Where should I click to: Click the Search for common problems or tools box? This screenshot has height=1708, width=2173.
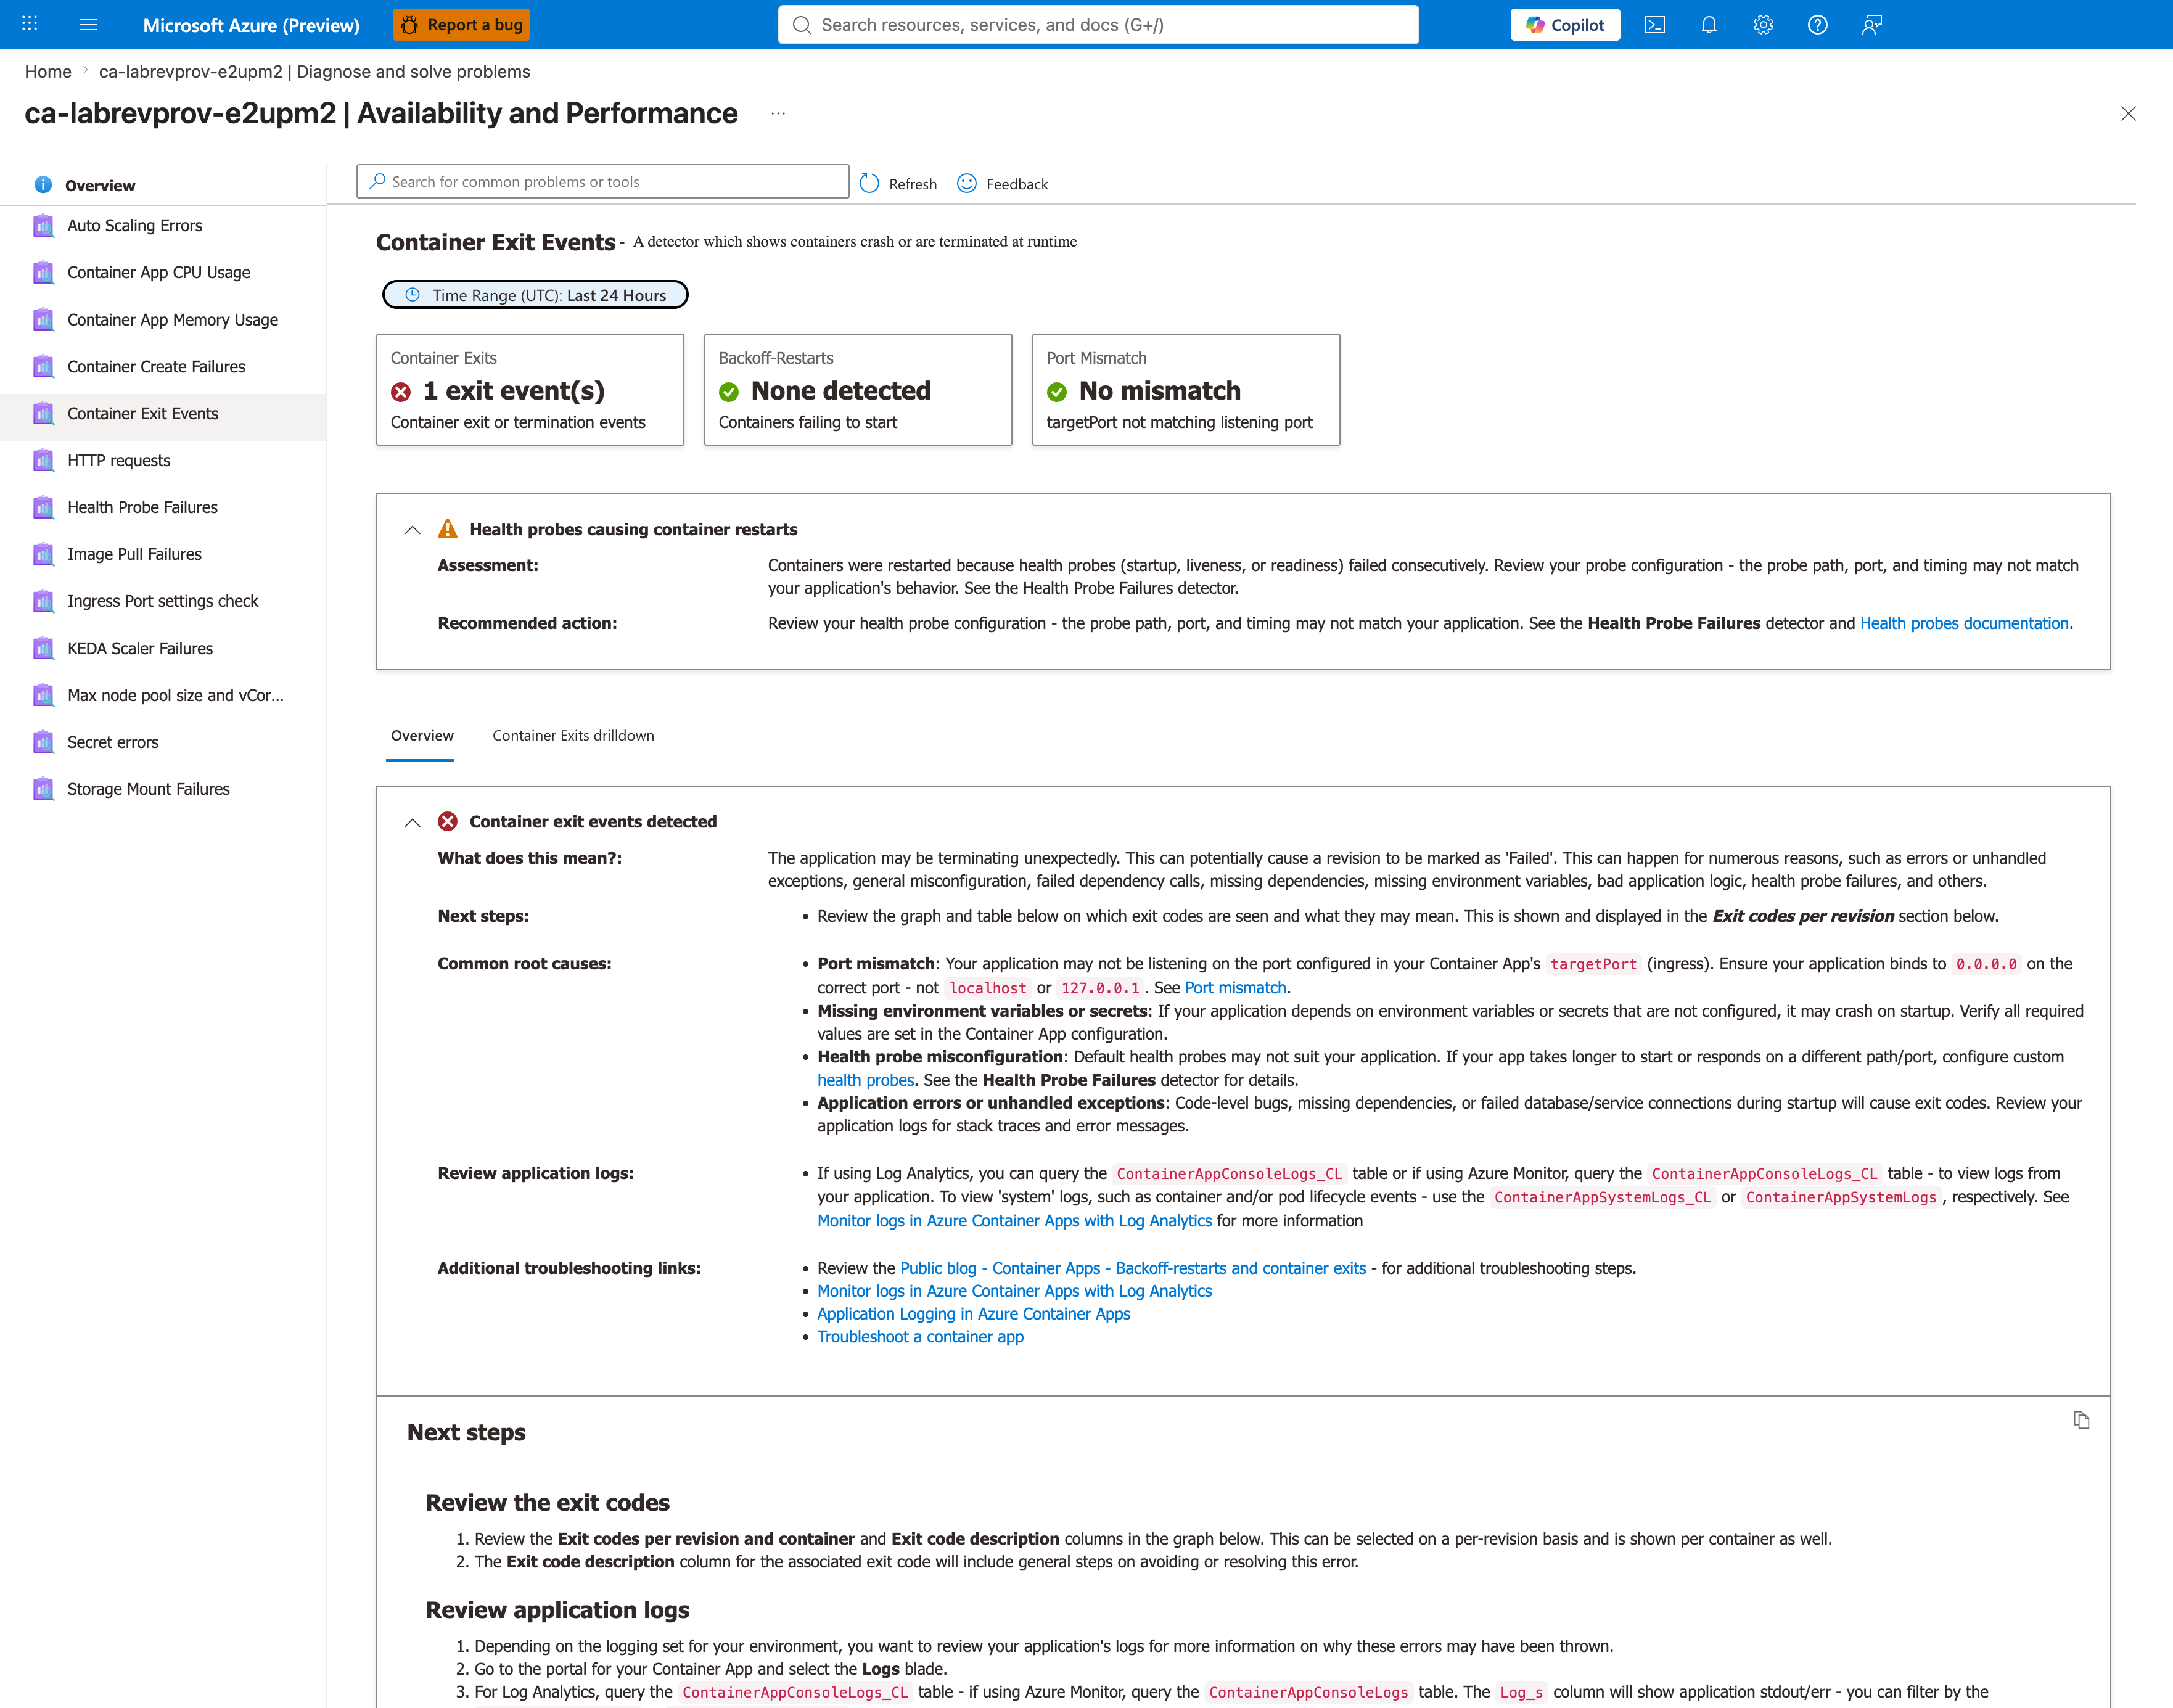[x=603, y=182]
